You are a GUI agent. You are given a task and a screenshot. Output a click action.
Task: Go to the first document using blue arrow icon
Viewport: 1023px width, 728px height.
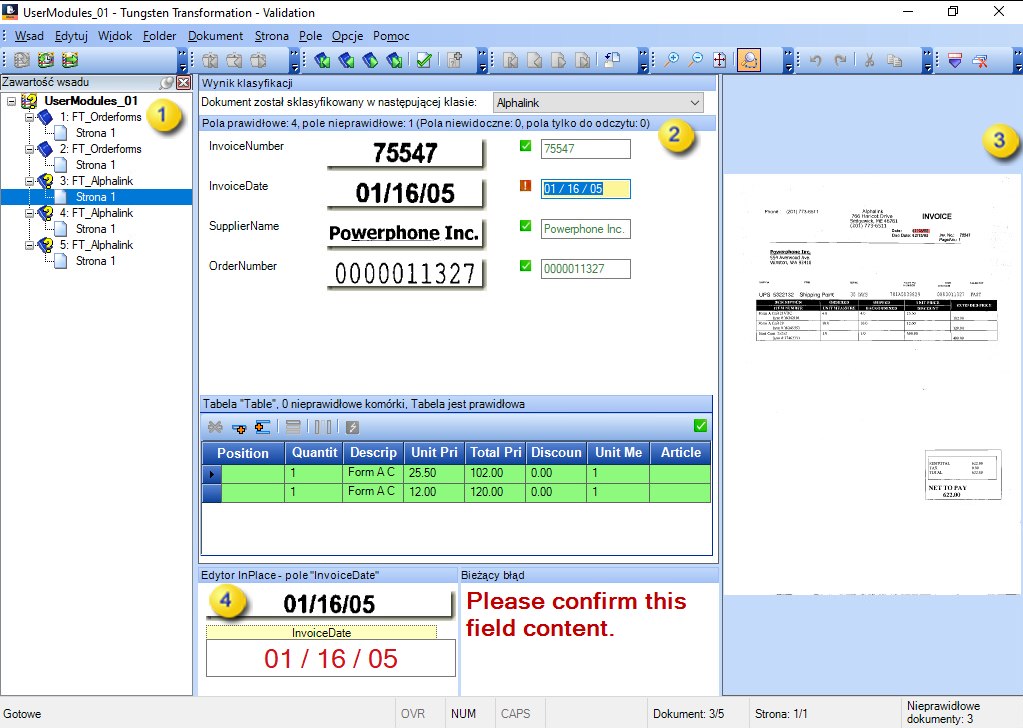point(322,60)
